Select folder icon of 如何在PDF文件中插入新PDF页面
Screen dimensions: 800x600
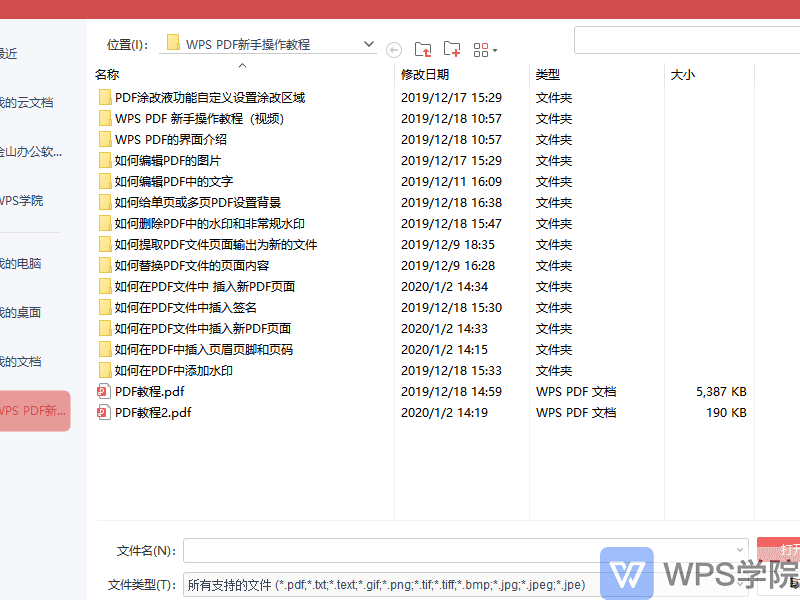[x=105, y=328]
